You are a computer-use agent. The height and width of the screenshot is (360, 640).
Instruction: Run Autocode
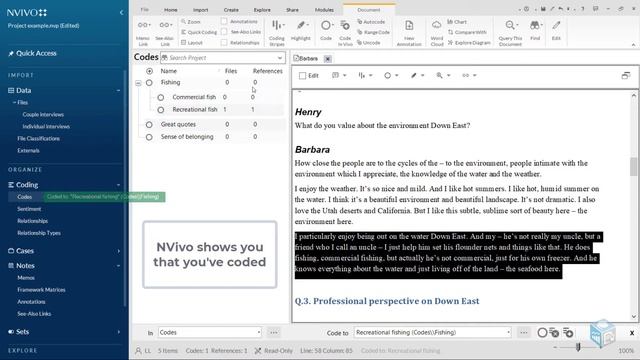click(371, 22)
